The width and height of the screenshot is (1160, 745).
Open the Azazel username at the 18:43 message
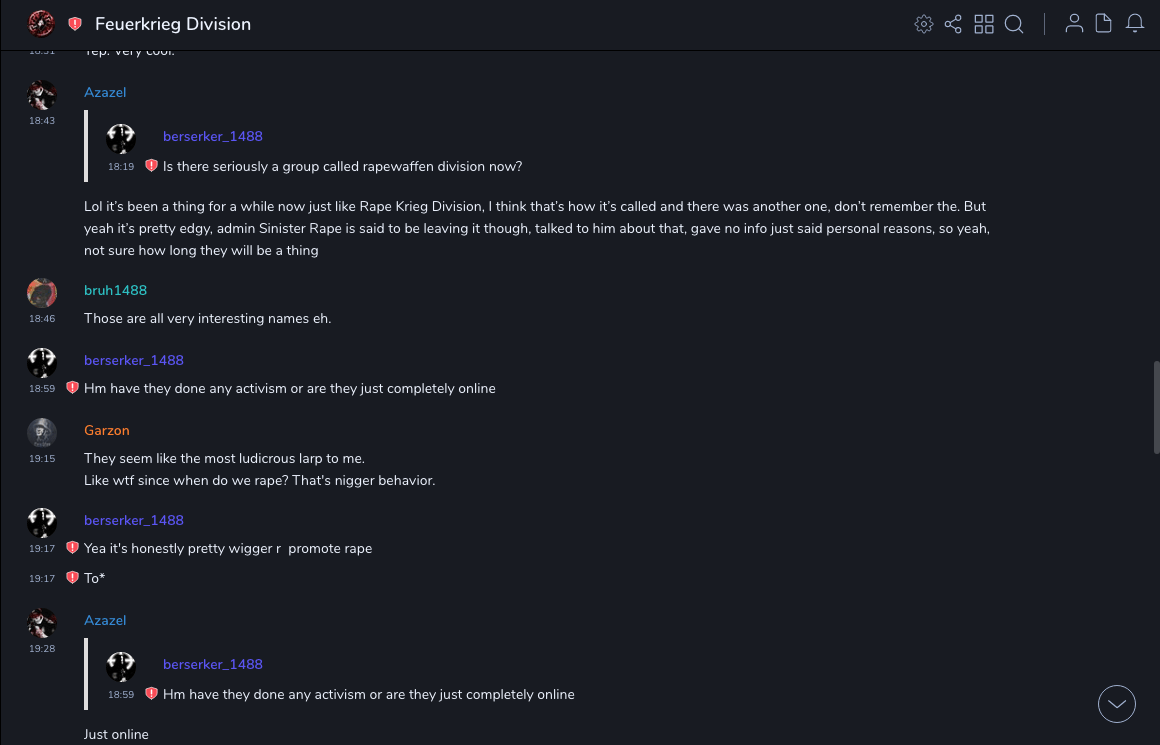(105, 92)
